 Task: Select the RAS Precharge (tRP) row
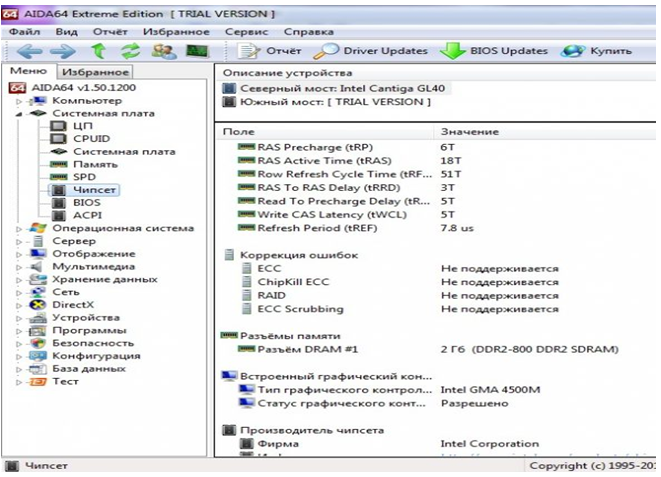tap(435, 147)
